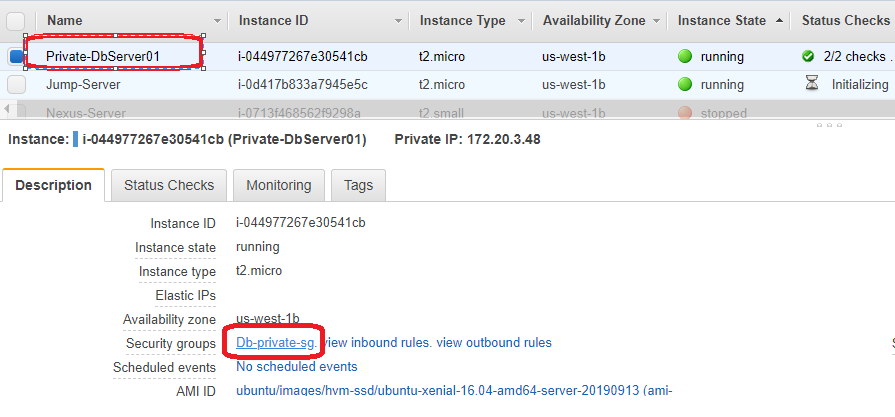
Task: Click the Scheduled events label
Action: (x=164, y=368)
